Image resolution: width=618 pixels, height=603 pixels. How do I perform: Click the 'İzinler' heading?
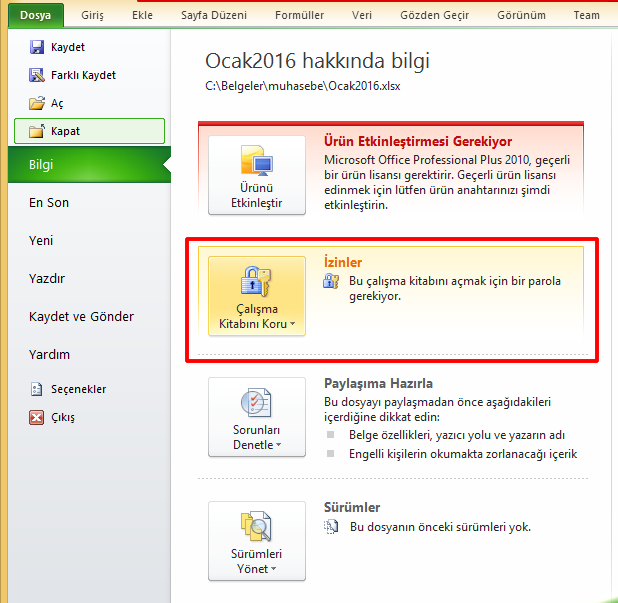pyautogui.click(x=343, y=262)
